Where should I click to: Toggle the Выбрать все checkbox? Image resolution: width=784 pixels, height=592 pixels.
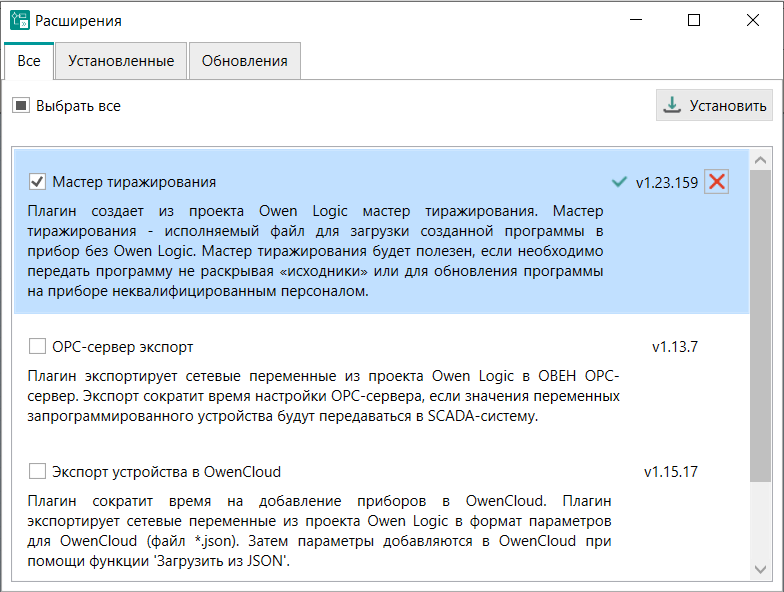click(21, 105)
